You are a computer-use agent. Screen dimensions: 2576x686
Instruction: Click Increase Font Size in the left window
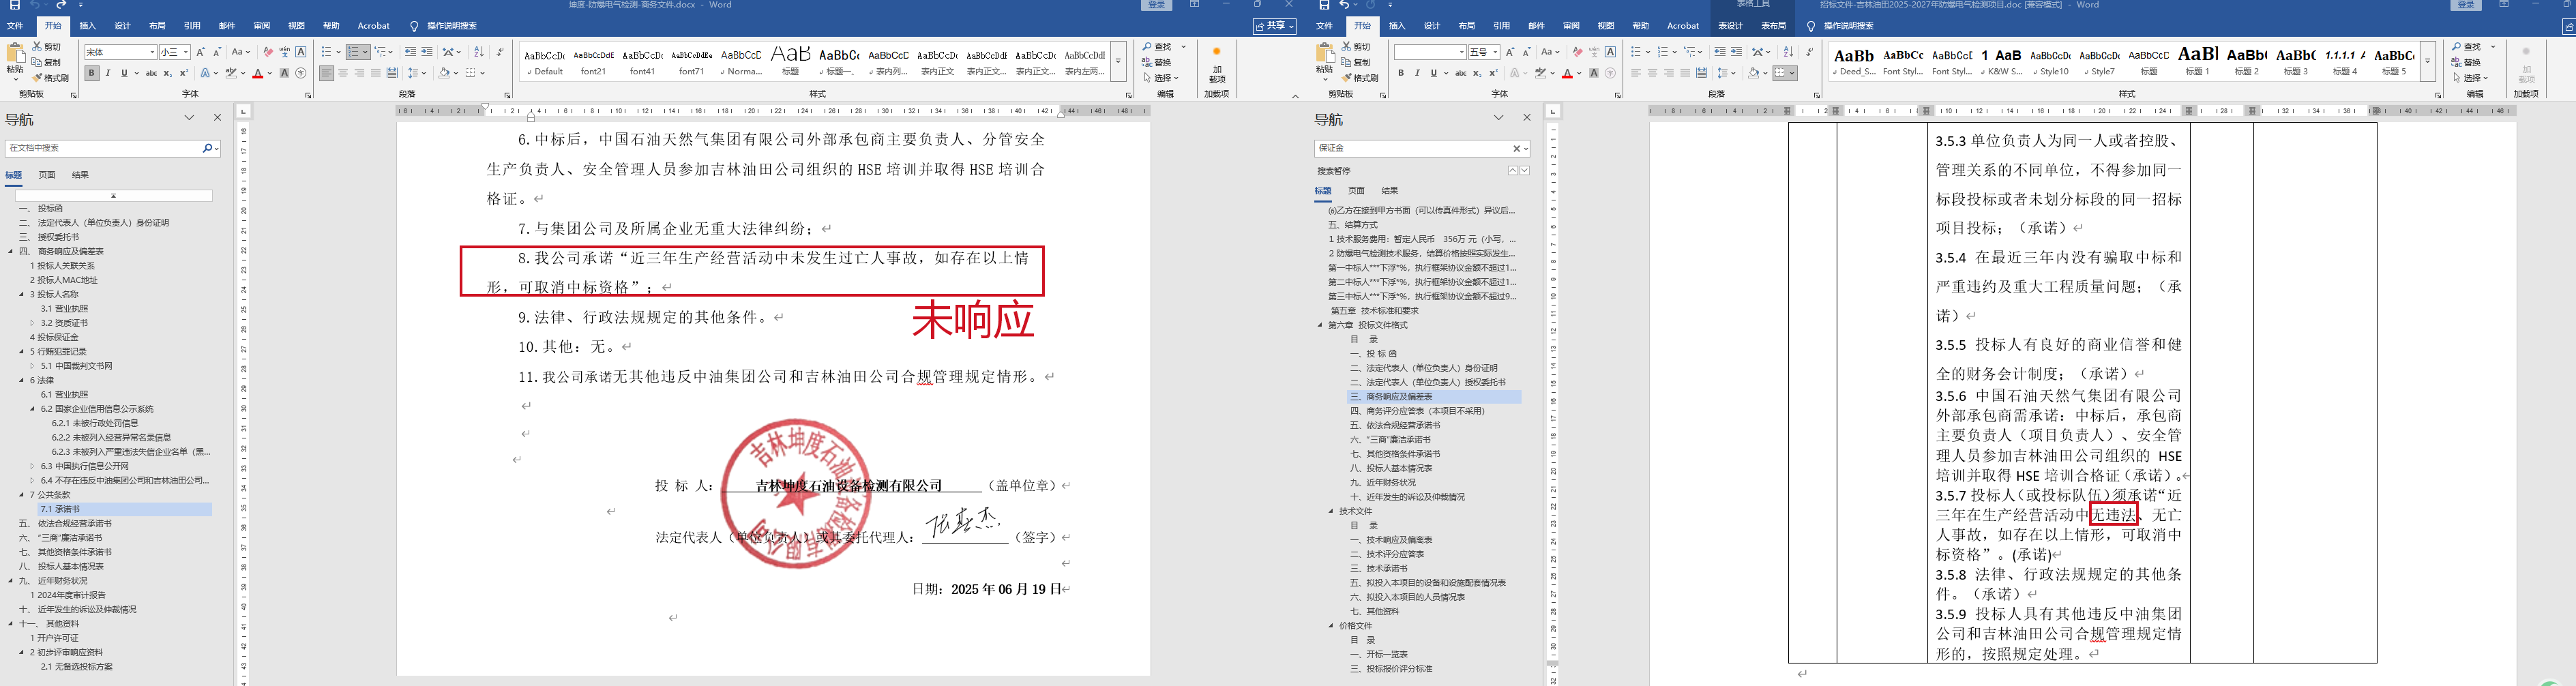tap(201, 52)
